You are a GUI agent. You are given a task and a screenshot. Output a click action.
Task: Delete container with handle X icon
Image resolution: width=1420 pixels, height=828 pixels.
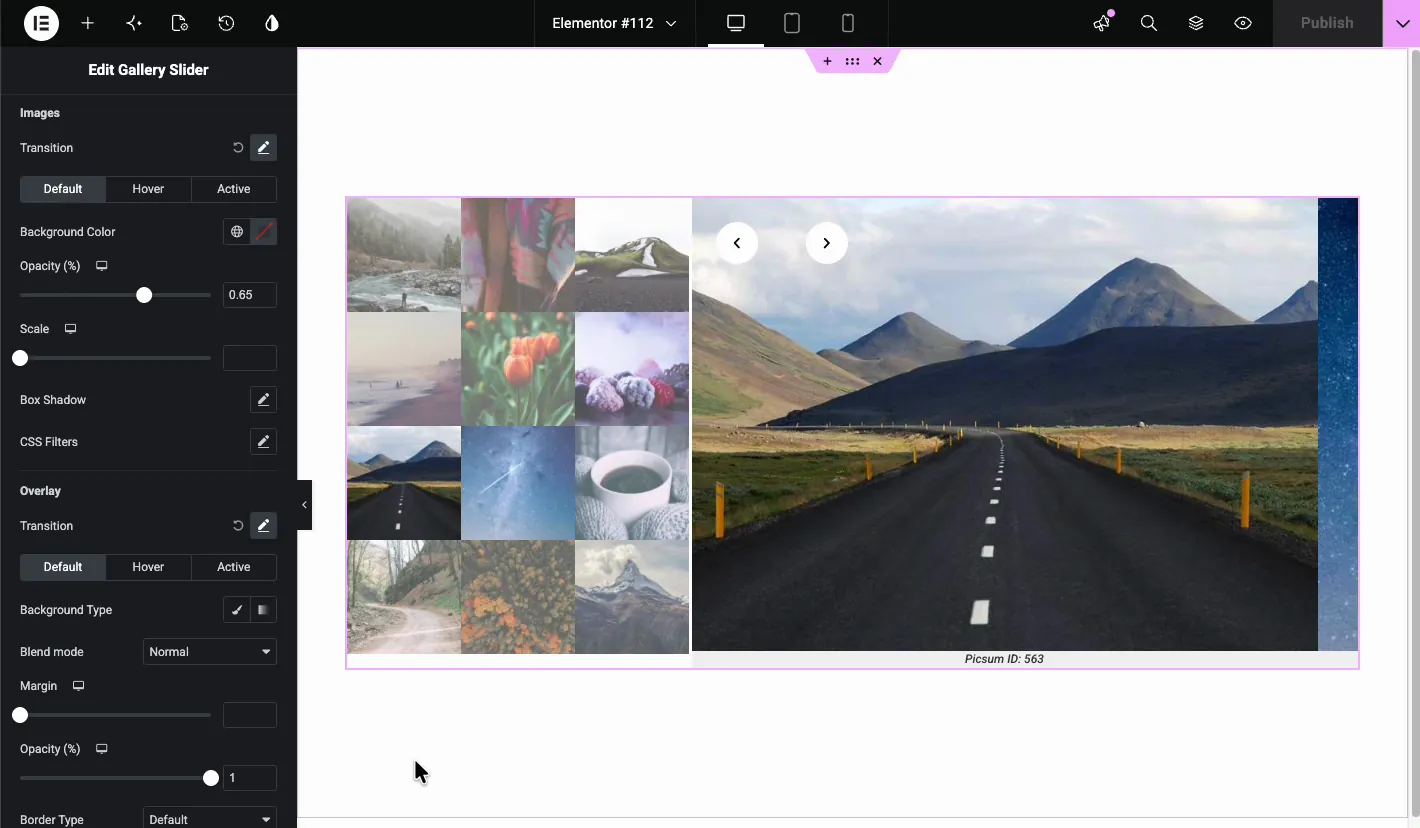(877, 61)
